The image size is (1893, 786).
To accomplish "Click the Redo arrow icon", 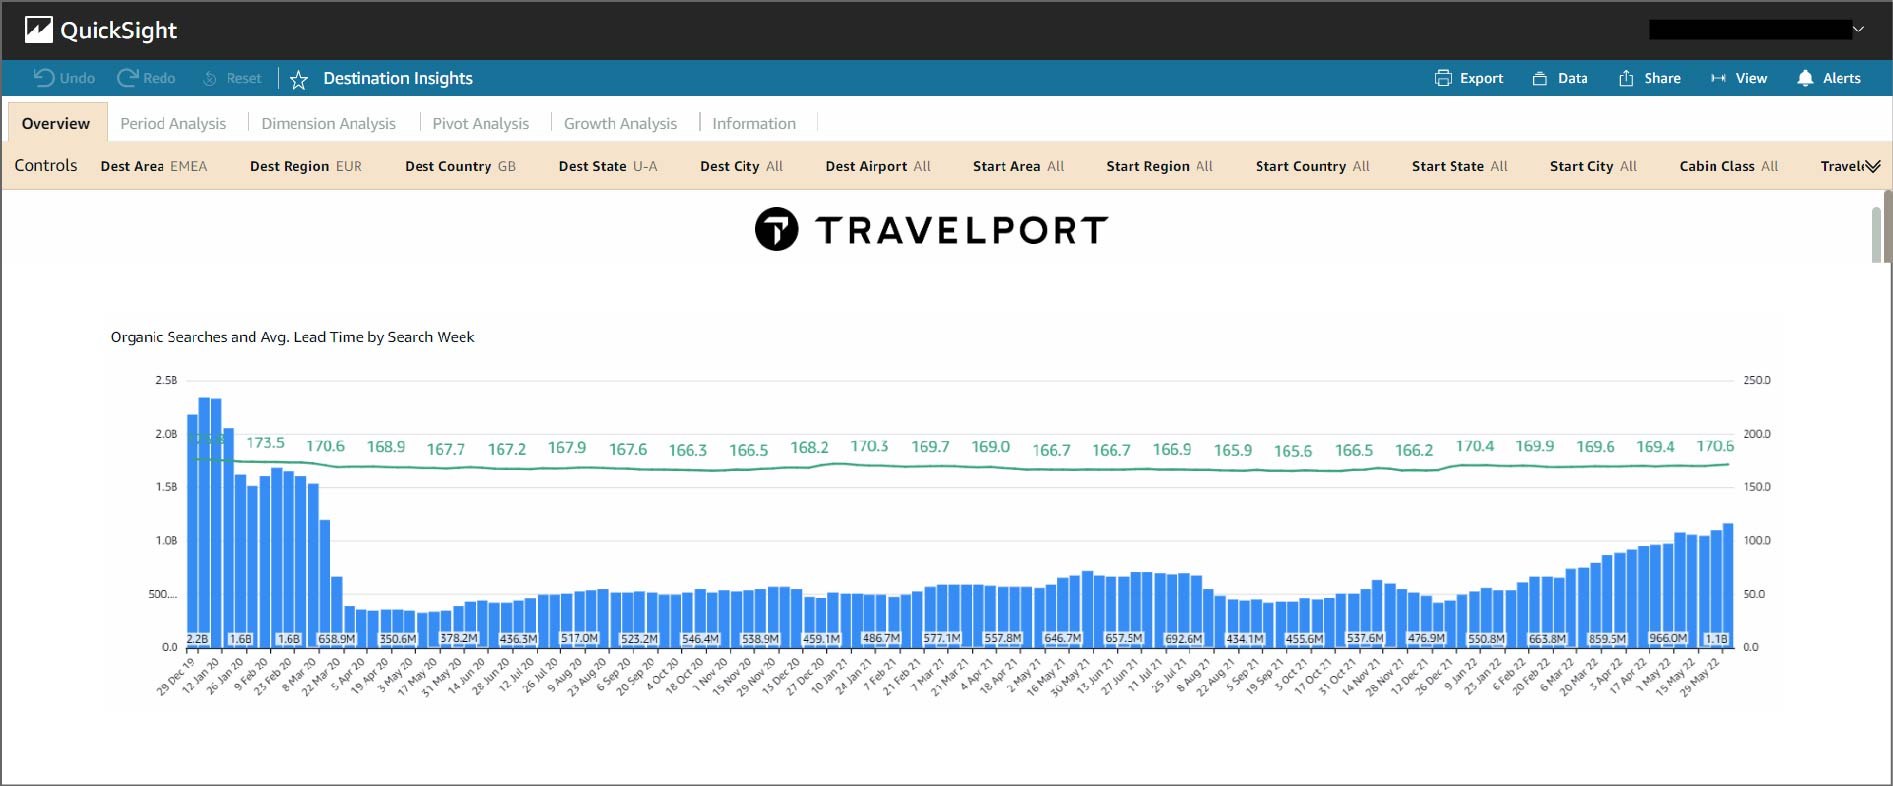I will (x=127, y=78).
